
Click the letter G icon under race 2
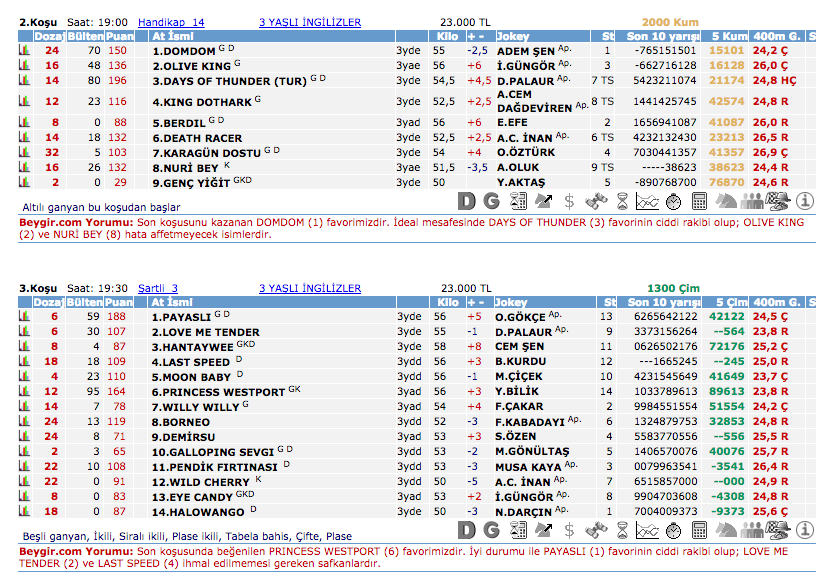pyautogui.click(x=493, y=200)
